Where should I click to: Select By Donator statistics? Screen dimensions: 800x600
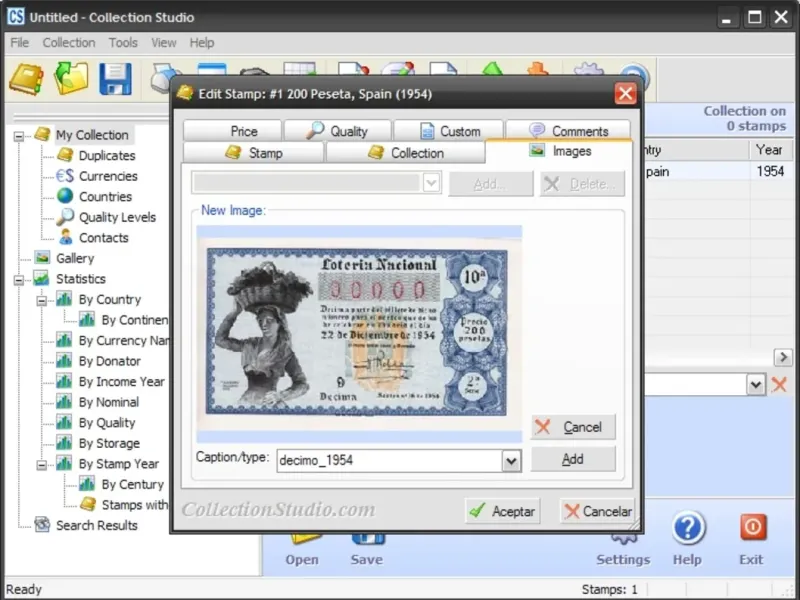[109, 361]
